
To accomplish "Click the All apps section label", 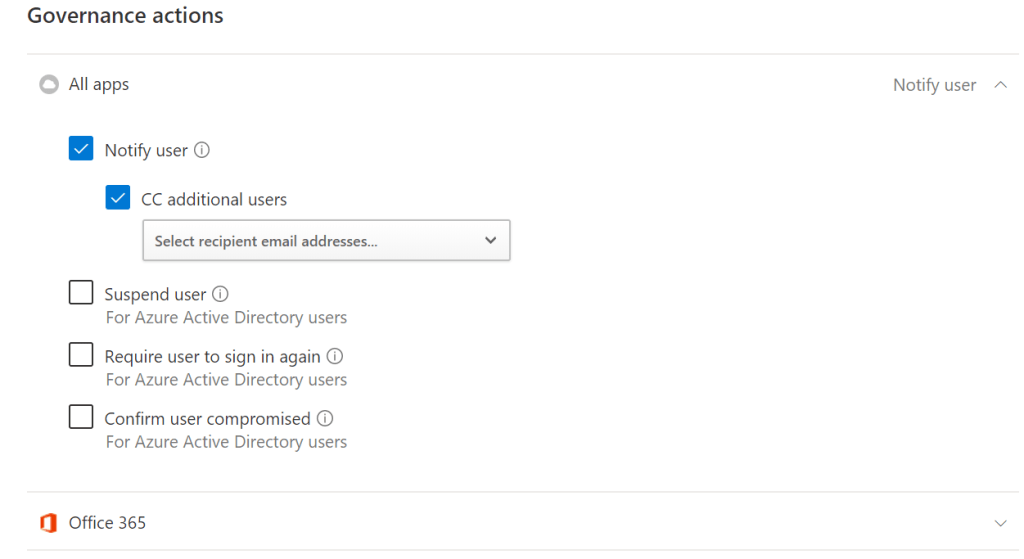I will (99, 85).
